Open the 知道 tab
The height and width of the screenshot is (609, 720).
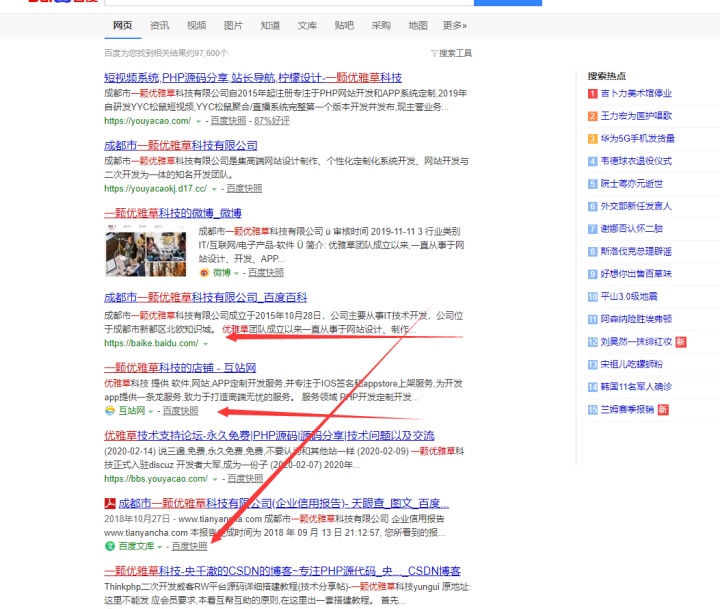point(270,26)
